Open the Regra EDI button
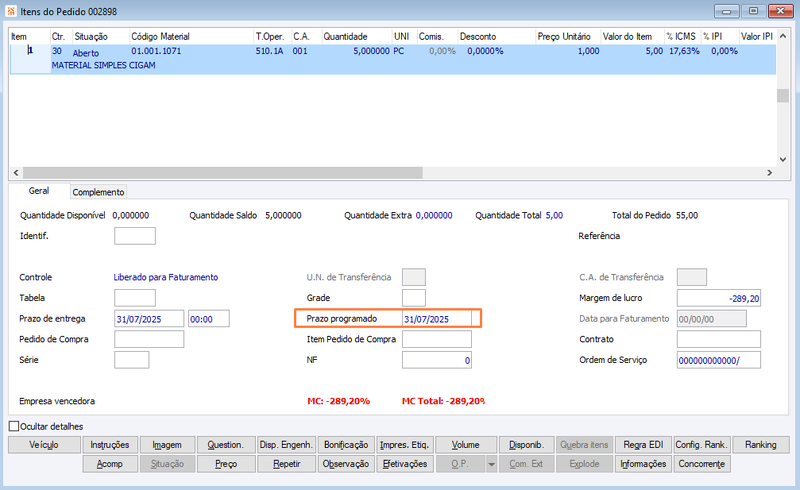 [643, 445]
